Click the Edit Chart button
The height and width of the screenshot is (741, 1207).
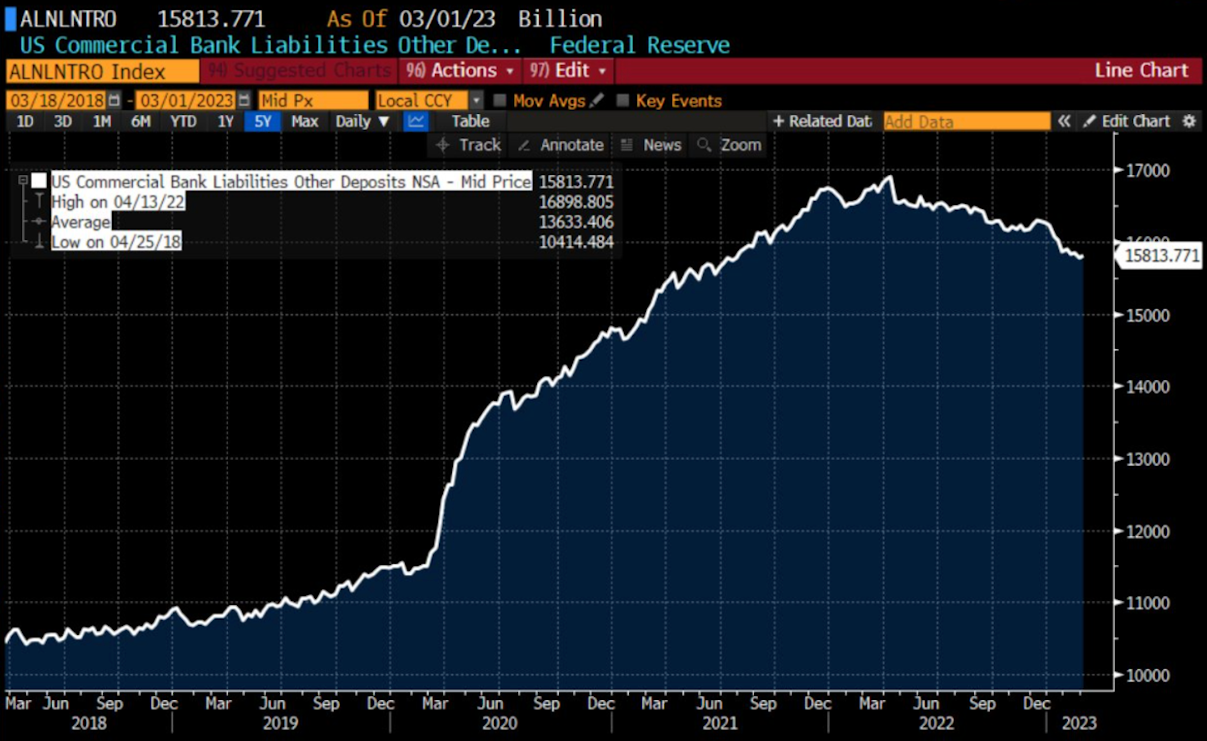(x=1127, y=121)
